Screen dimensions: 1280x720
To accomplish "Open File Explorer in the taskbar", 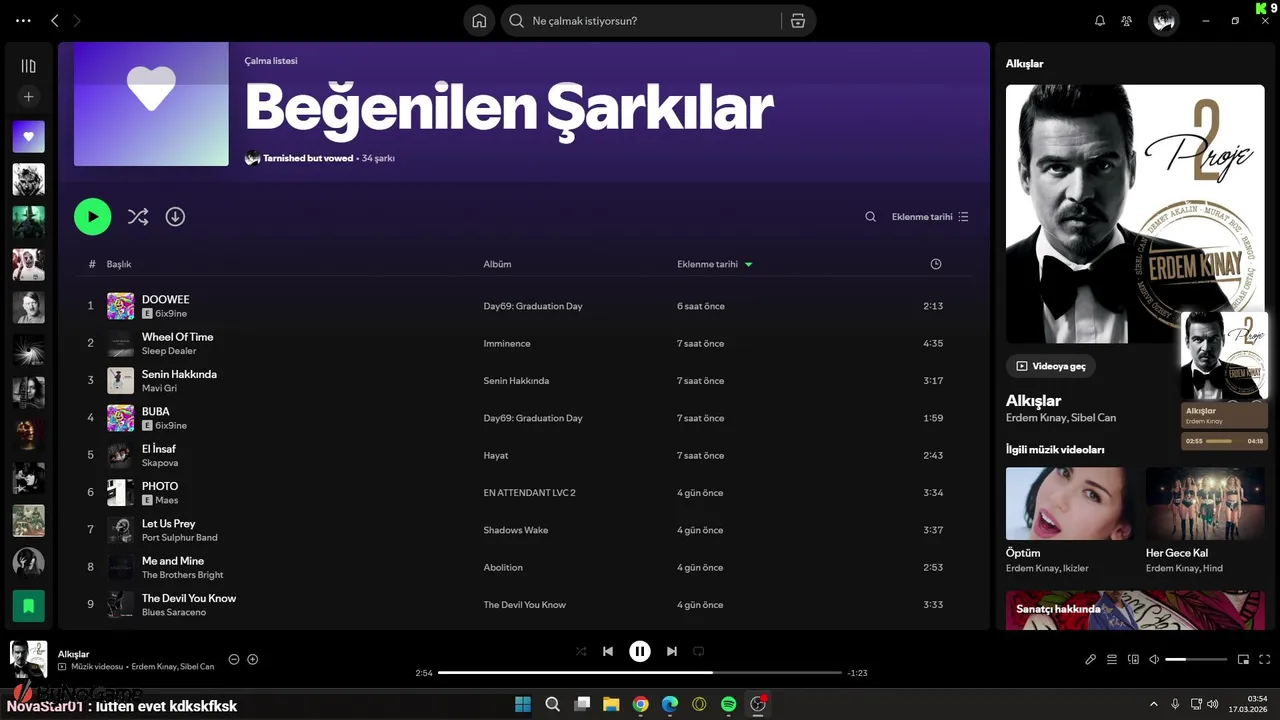I will [x=611, y=704].
